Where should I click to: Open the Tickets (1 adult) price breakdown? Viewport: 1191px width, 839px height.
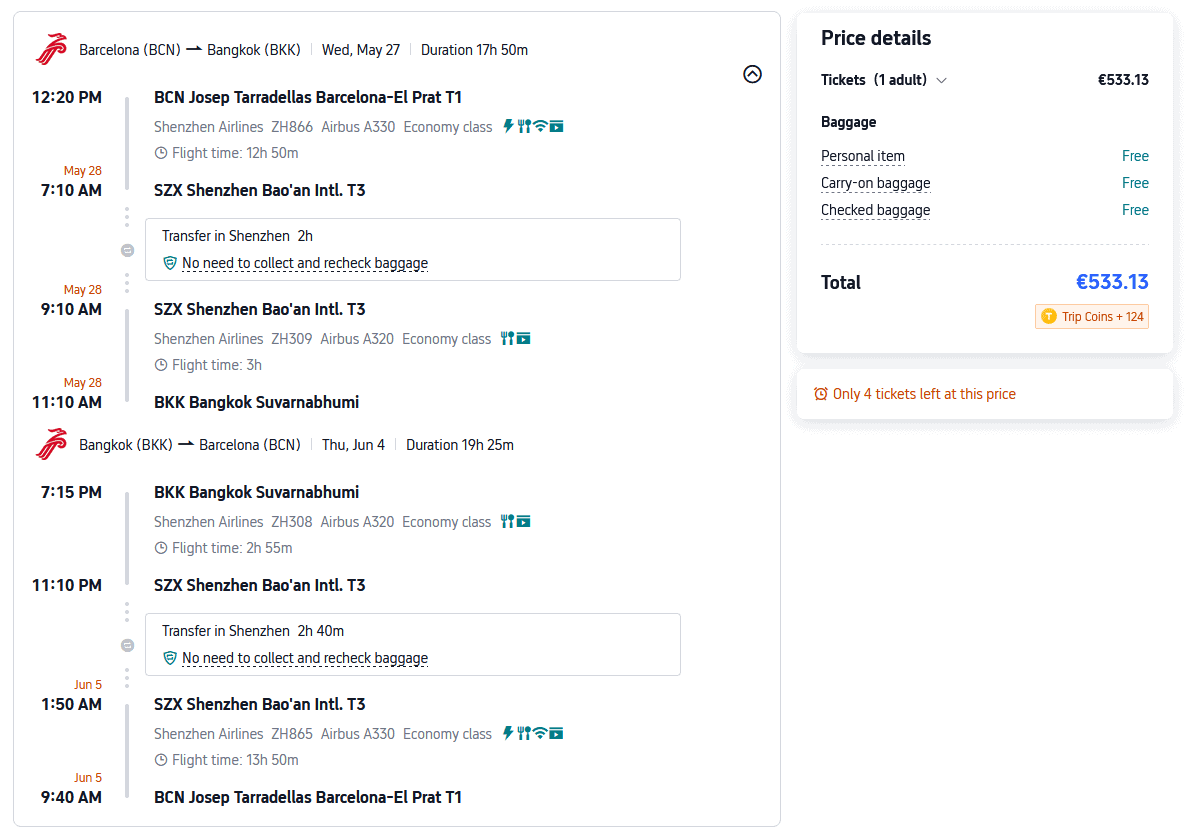(x=874, y=80)
